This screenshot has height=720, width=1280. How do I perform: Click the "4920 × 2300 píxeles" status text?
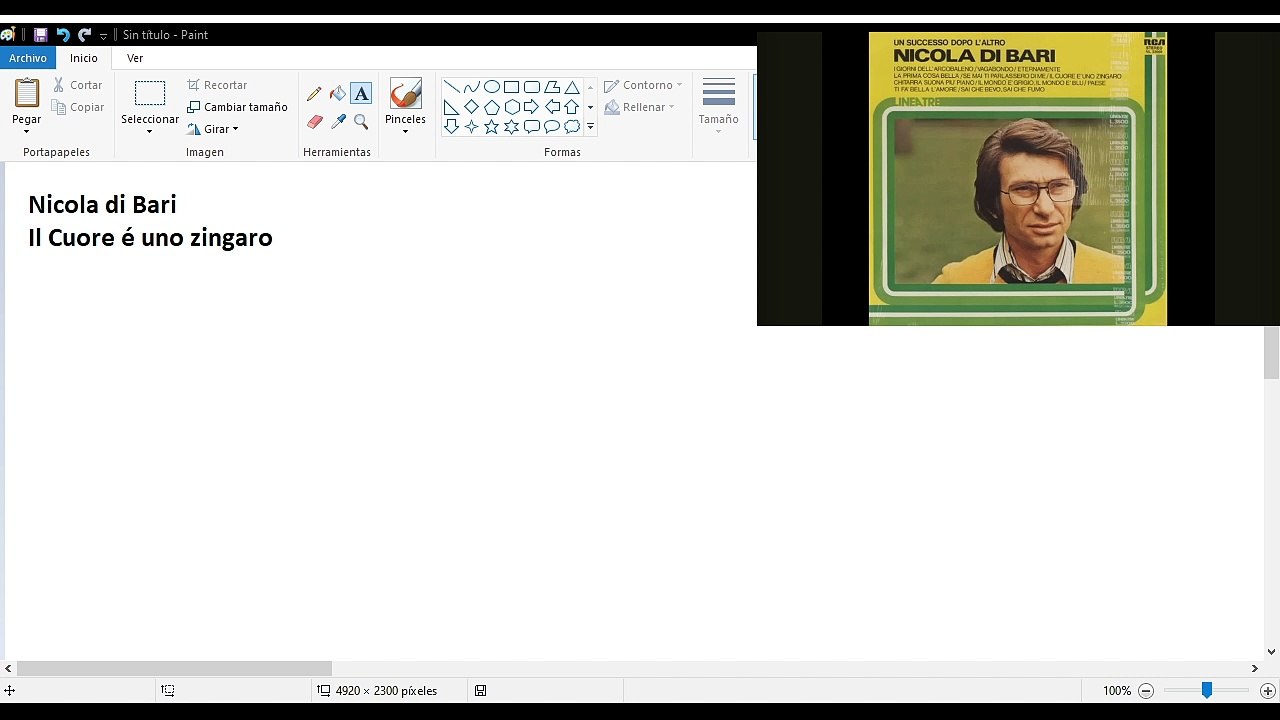click(386, 691)
